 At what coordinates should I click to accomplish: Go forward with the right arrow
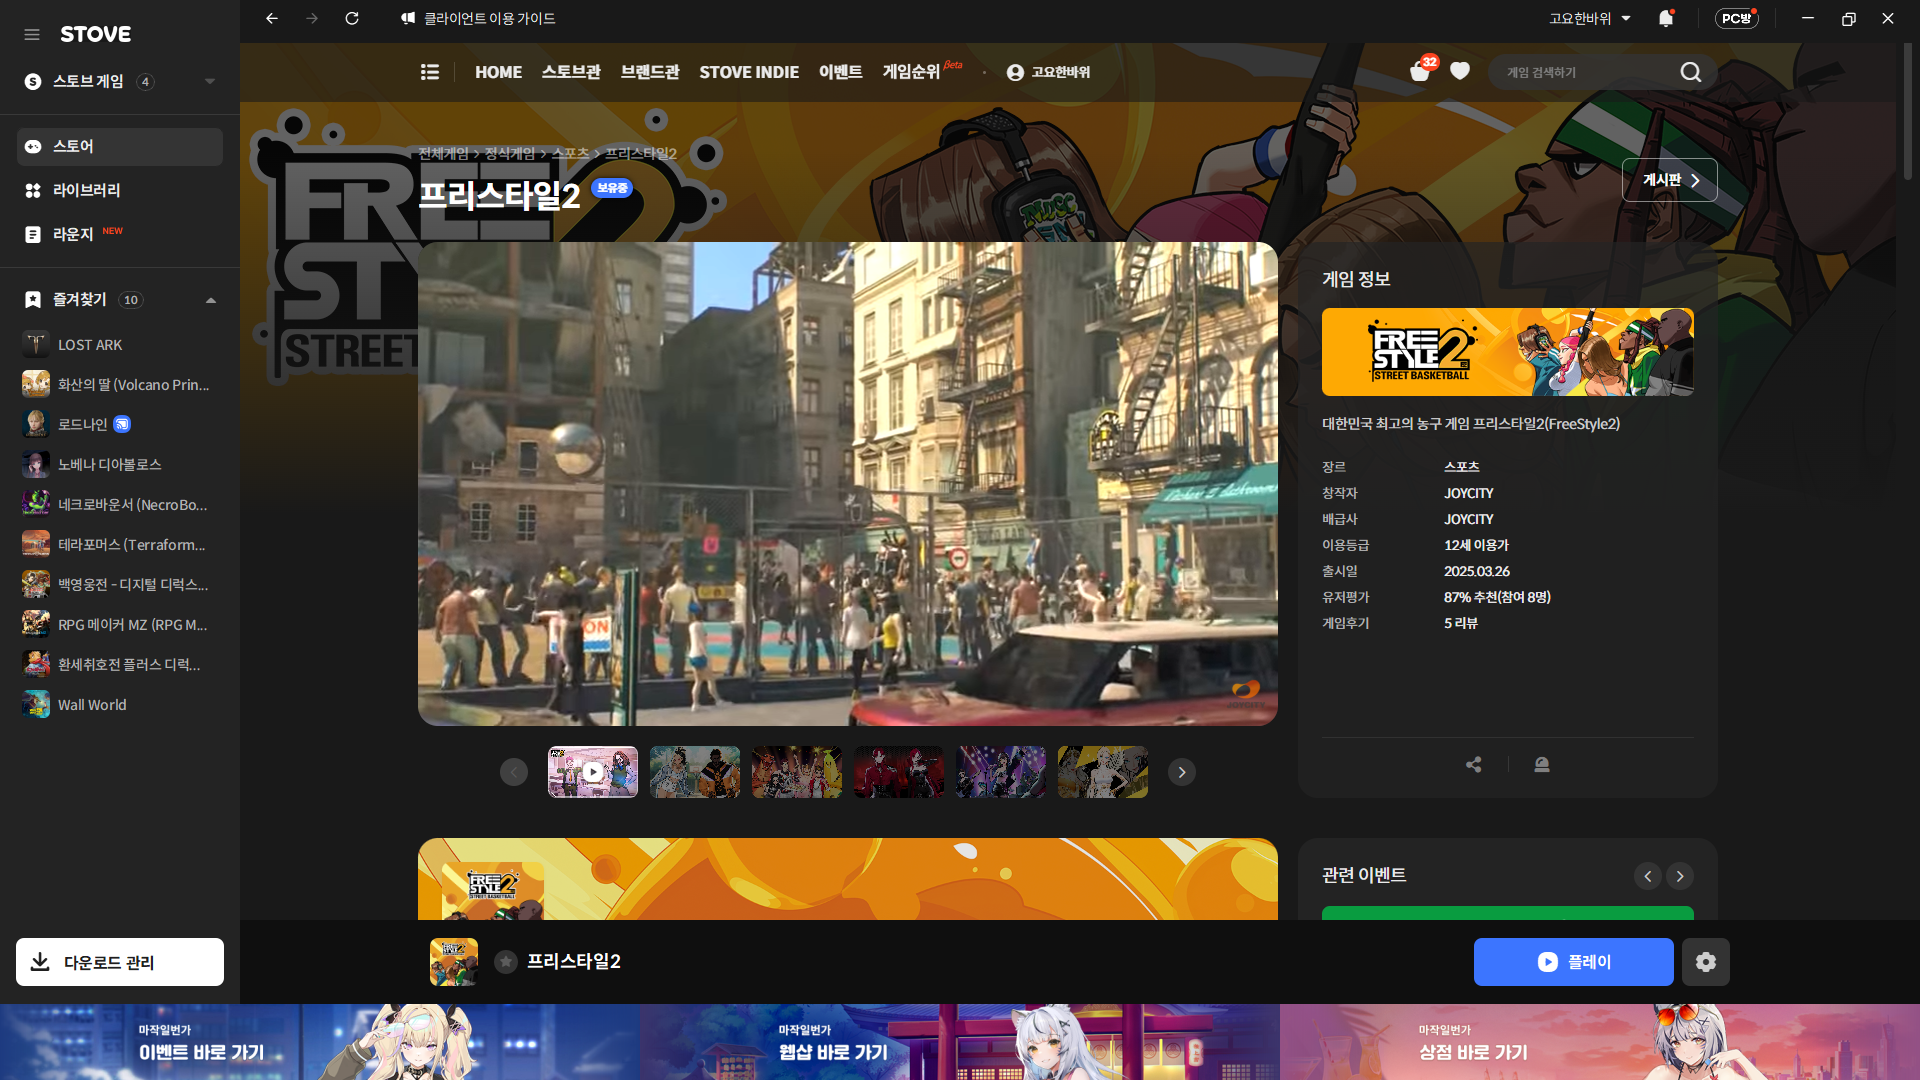pos(312,18)
